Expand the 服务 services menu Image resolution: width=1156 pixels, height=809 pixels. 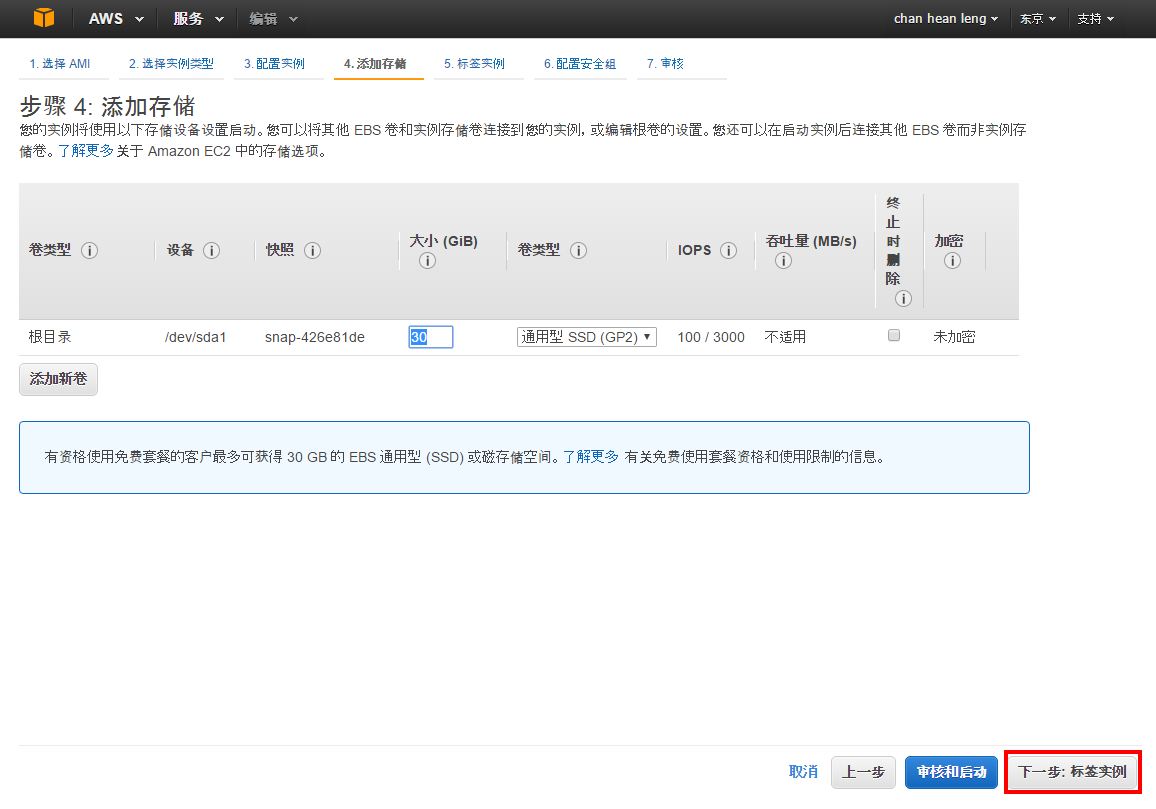point(198,18)
